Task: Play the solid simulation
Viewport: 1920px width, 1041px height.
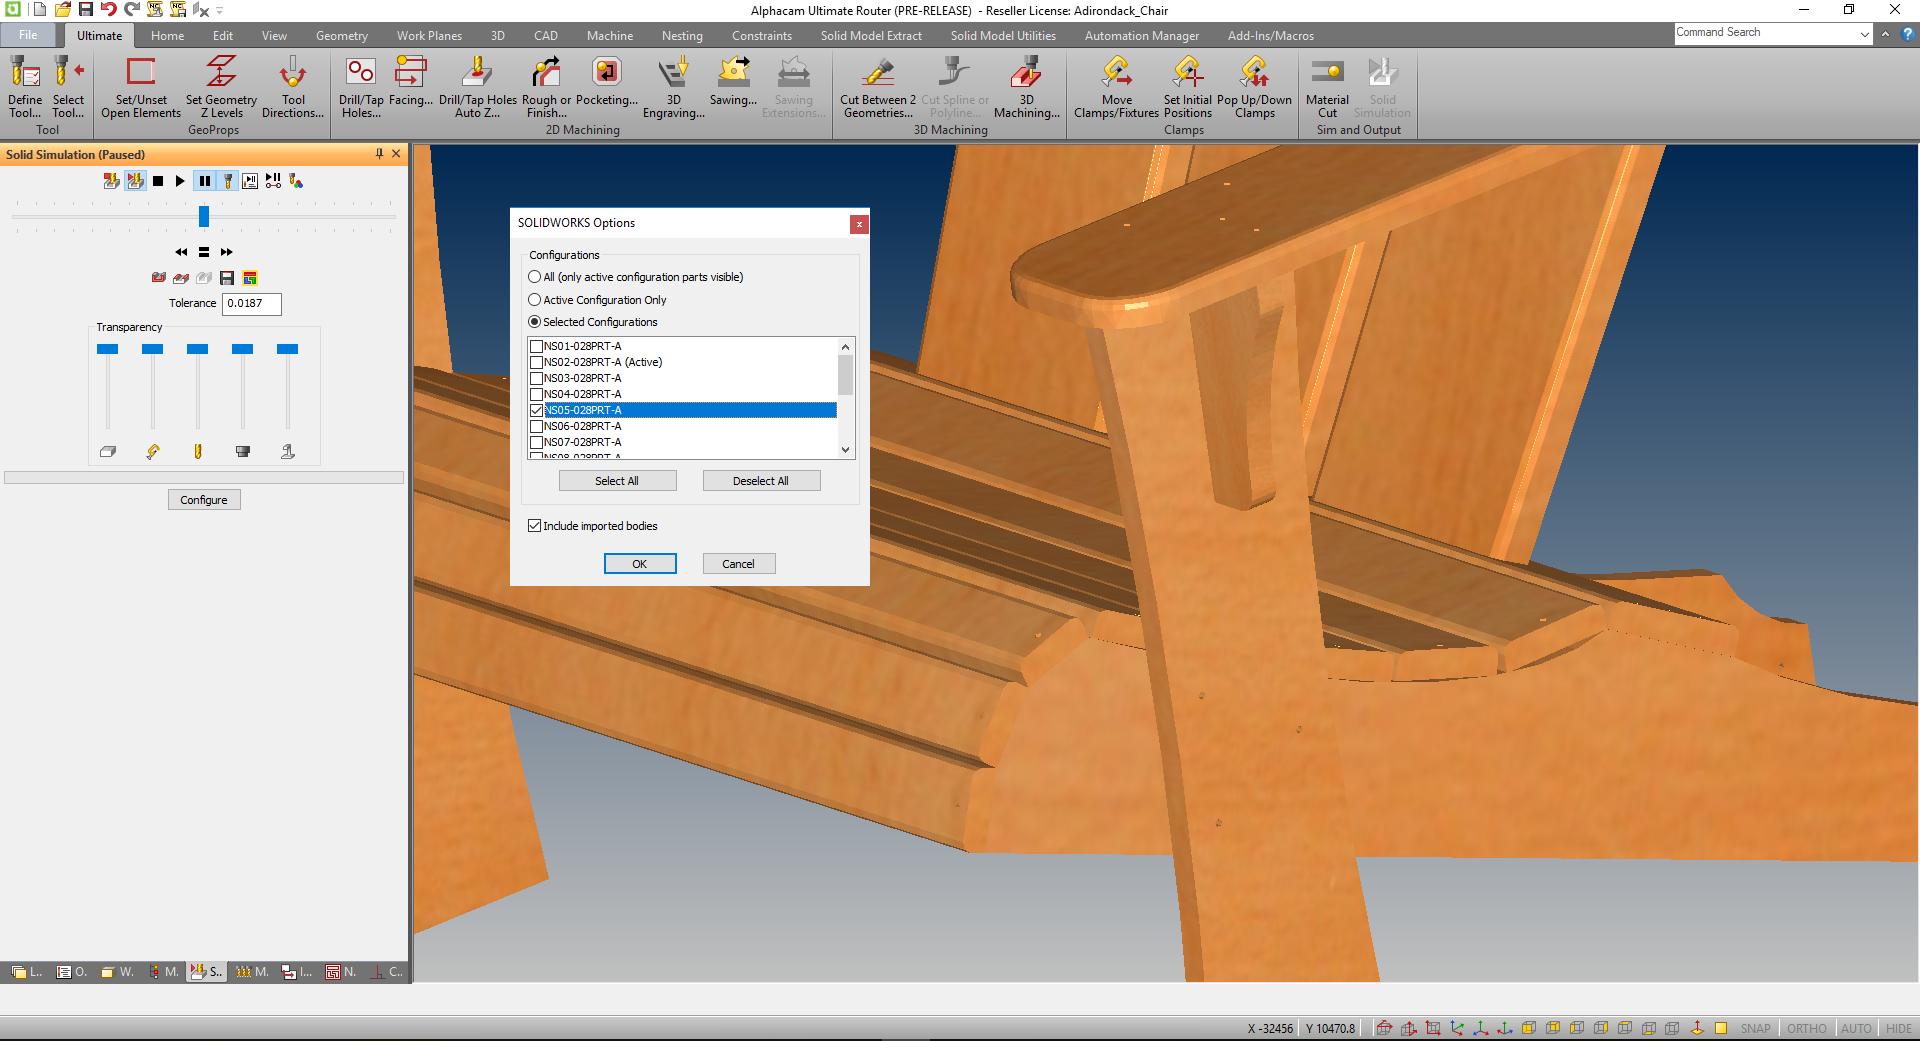Action: pos(180,181)
